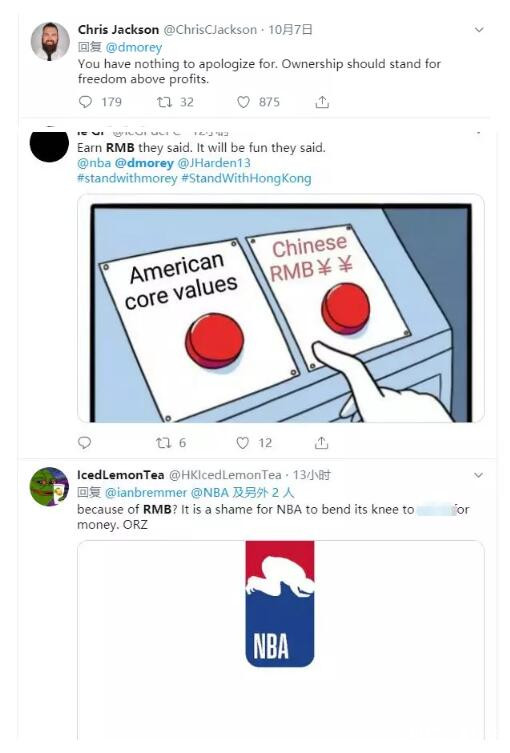The height and width of the screenshot is (753, 510).
Task: Open the #StandWithHongKong hashtag
Action: [246, 178]
